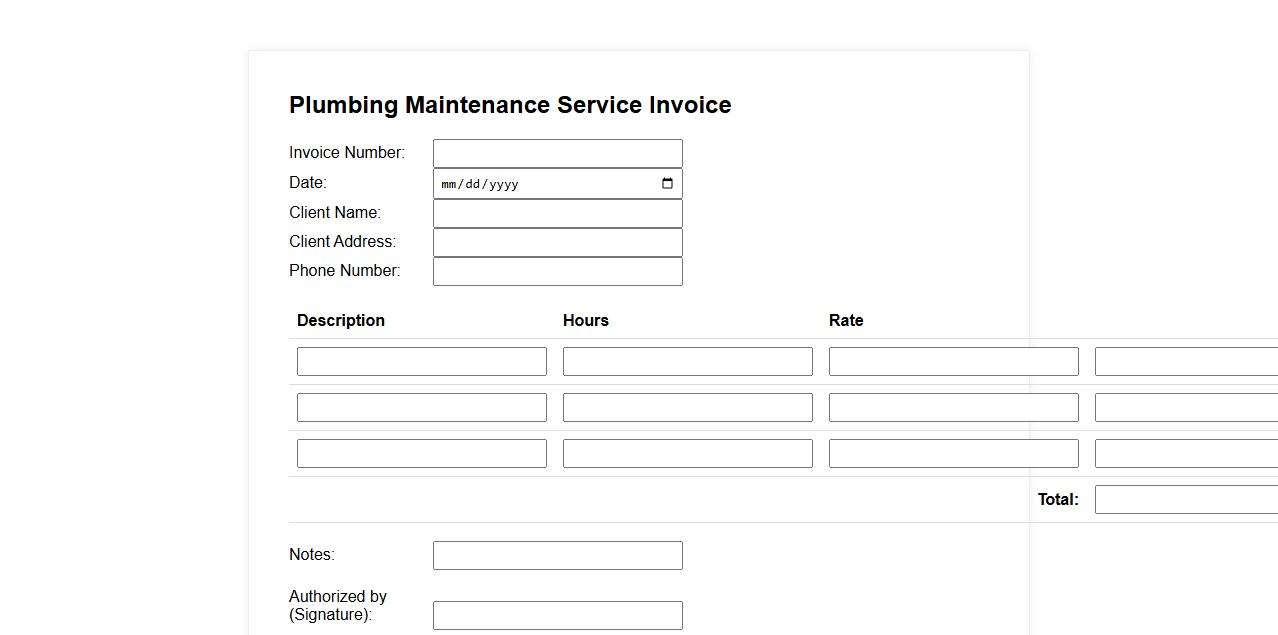
Task: Focus second row Rate input
Action: pyautogui.click(x=953, y=408)
